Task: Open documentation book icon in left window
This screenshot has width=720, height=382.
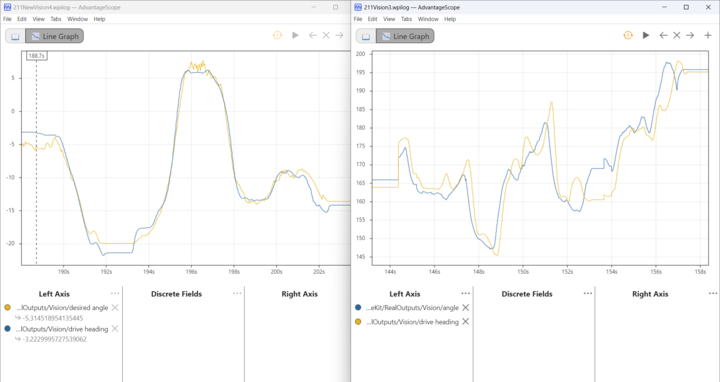Action: click(x=15, y=36)
